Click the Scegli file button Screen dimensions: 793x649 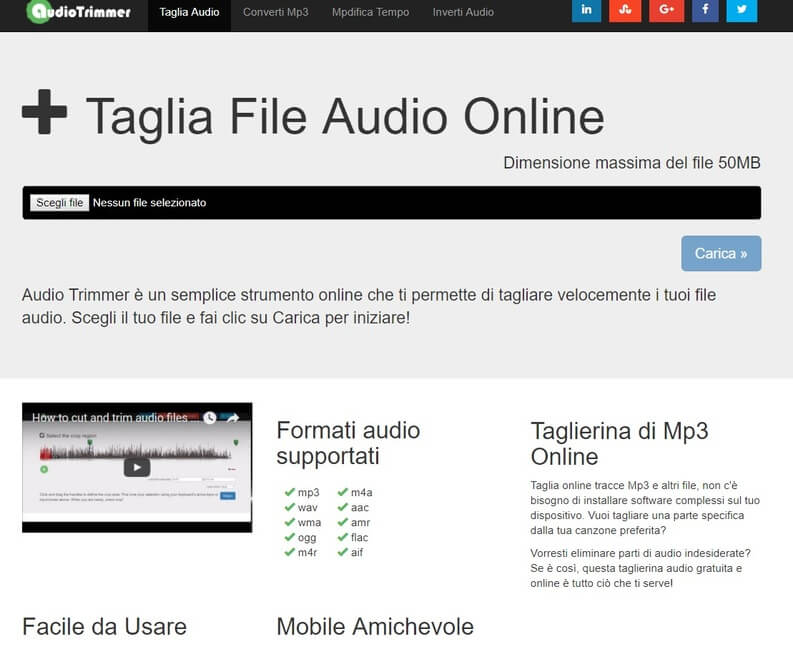tap(60, 203)
